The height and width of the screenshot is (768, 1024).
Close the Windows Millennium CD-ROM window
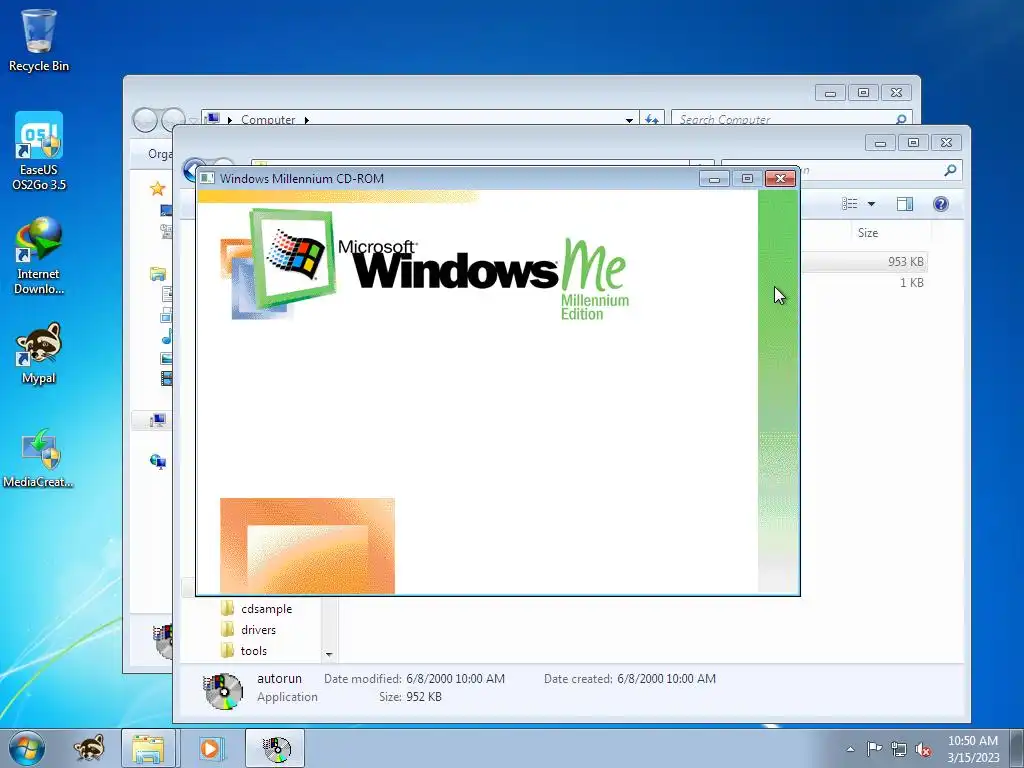tap(780, 178)
